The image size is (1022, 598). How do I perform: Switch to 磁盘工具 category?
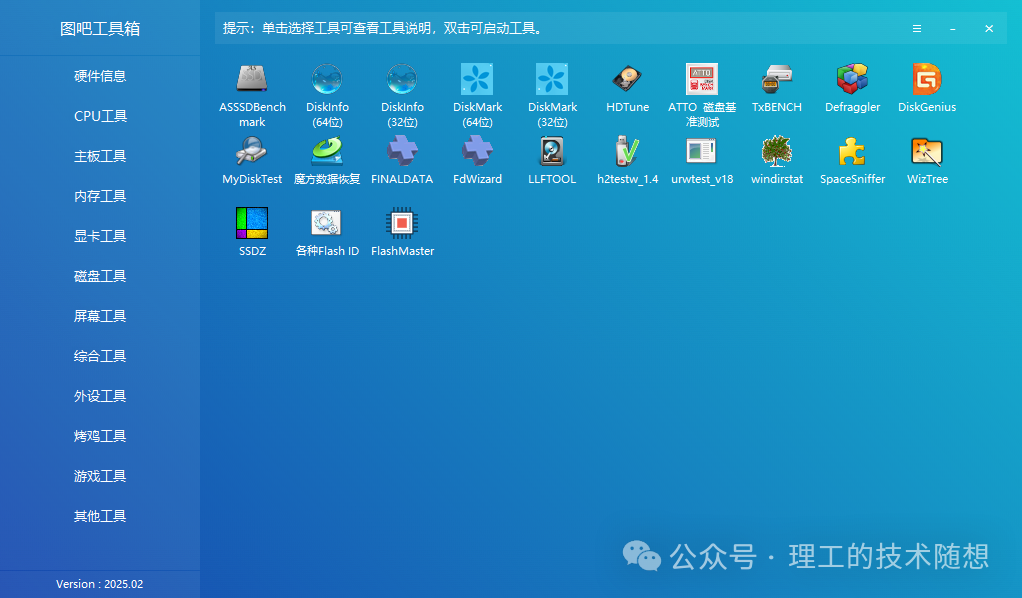(x=100, y=275)
